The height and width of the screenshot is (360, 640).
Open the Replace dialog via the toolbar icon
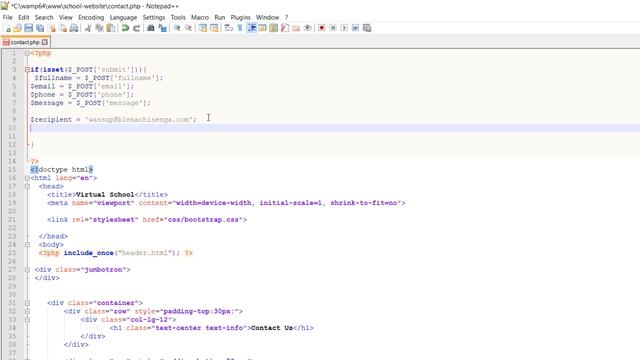(162, 28)
